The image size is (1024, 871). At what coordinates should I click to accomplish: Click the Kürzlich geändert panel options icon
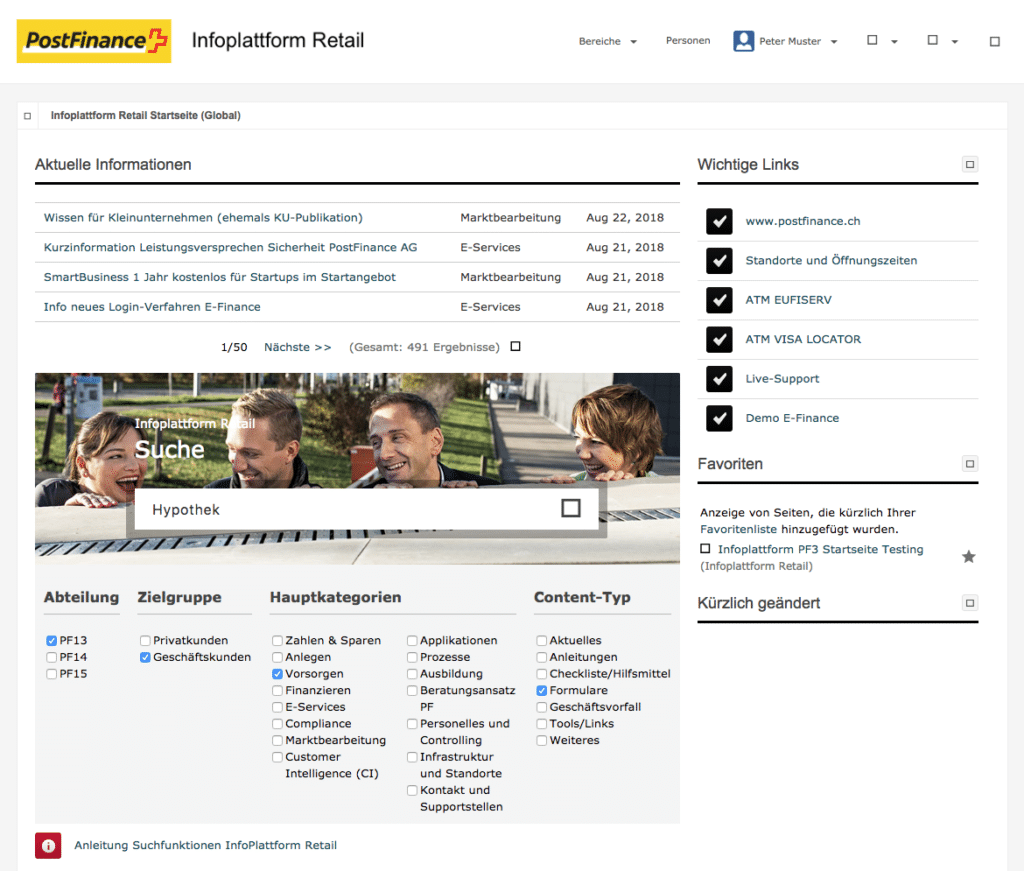tap(969, 603)
